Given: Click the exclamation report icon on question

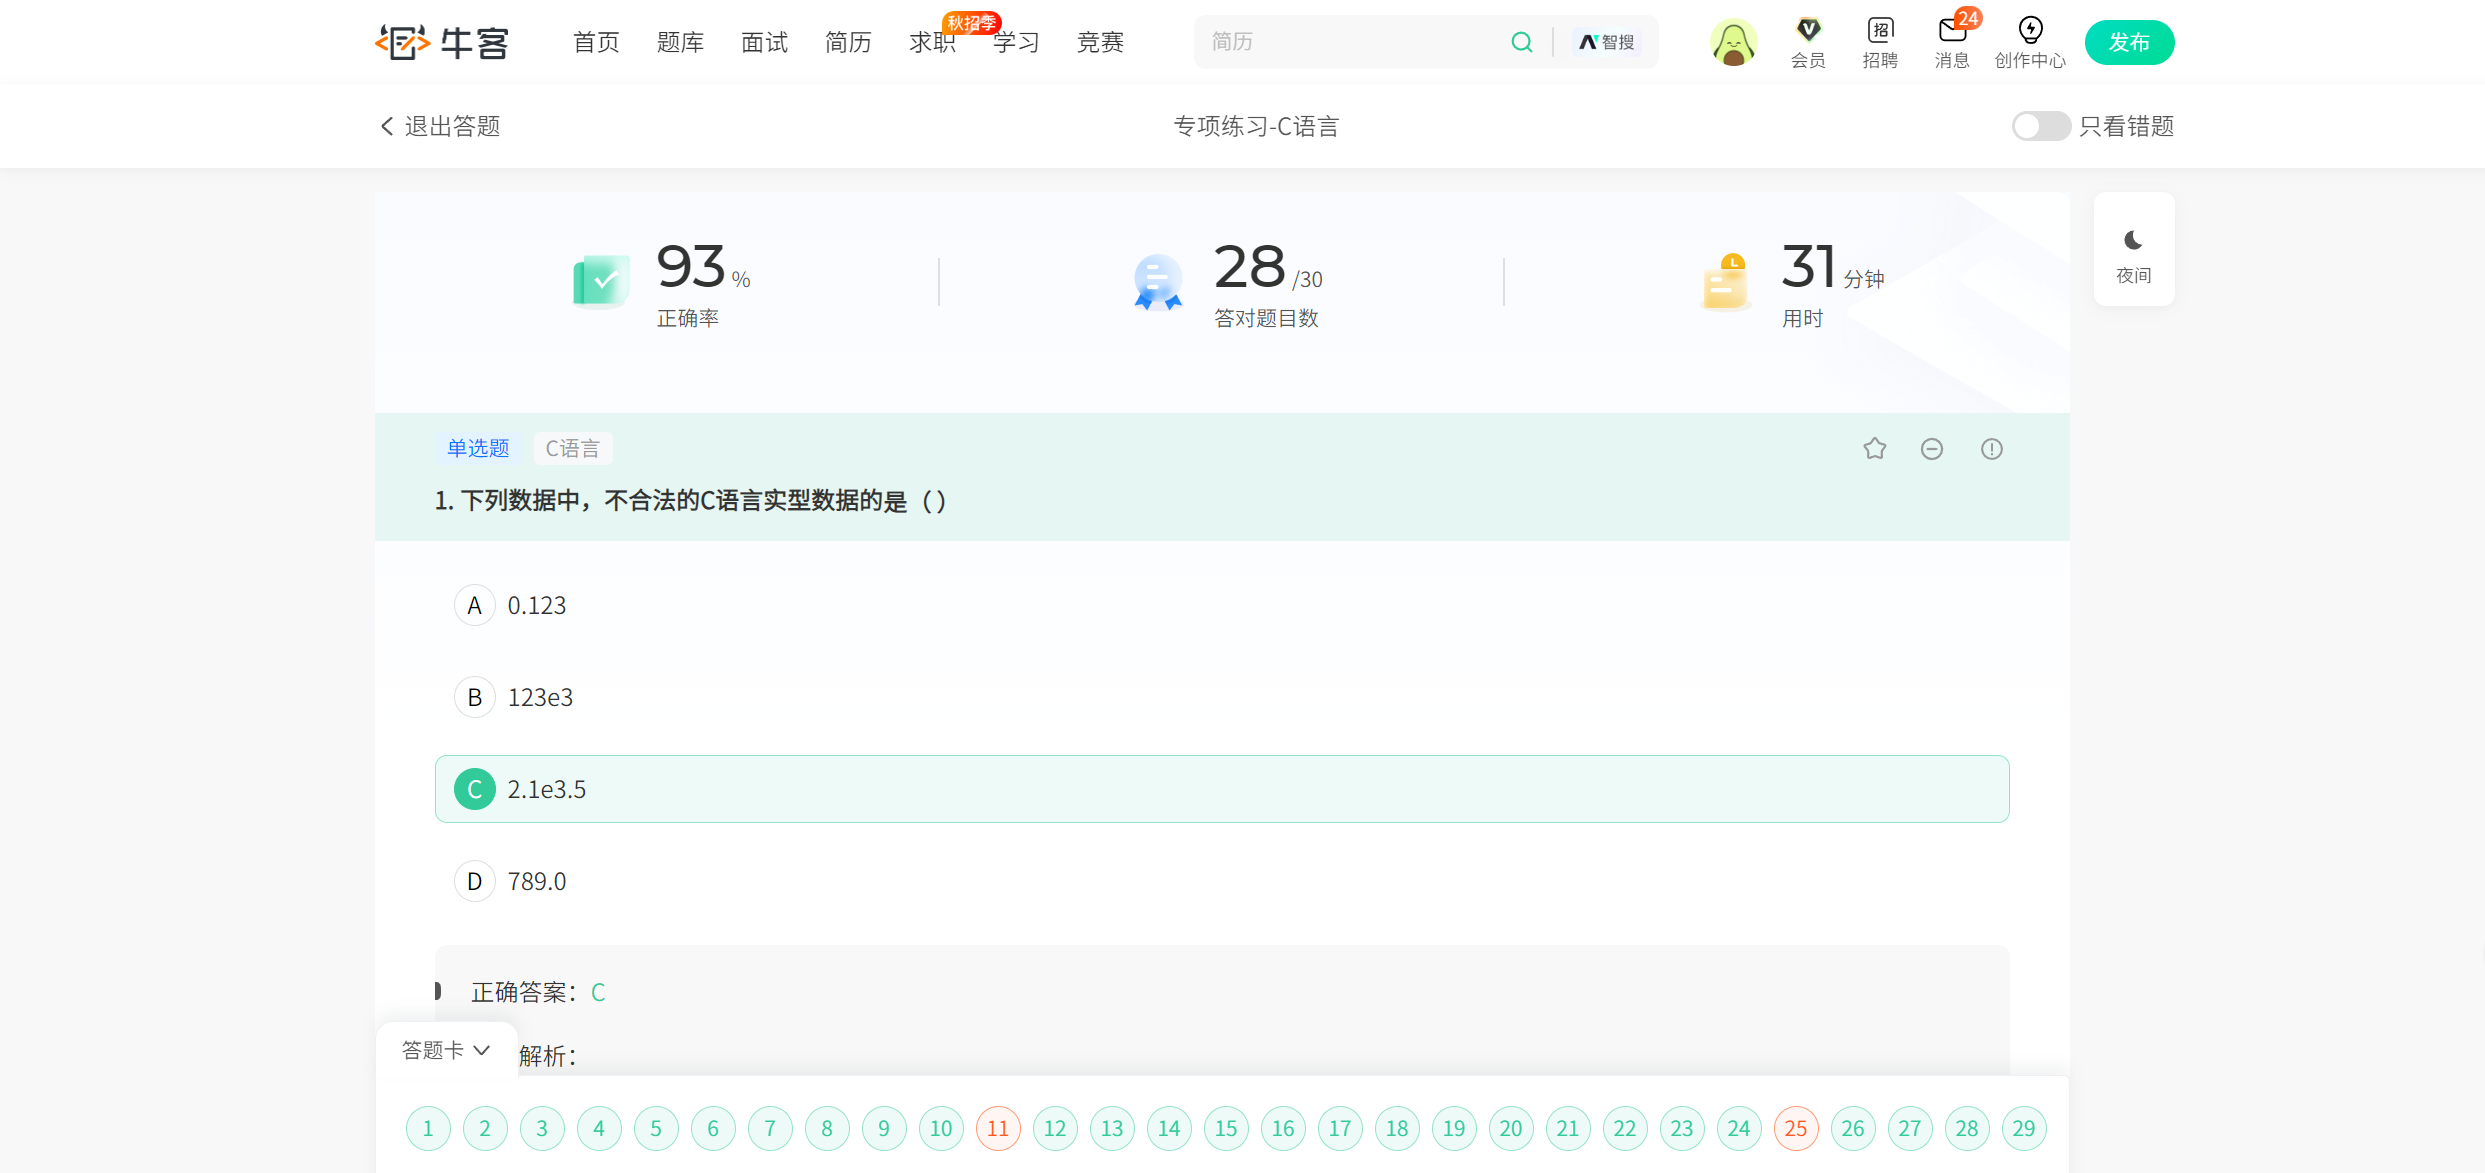Looking at the screenshot, I should pyautogui.click(x=1991, y=449).
